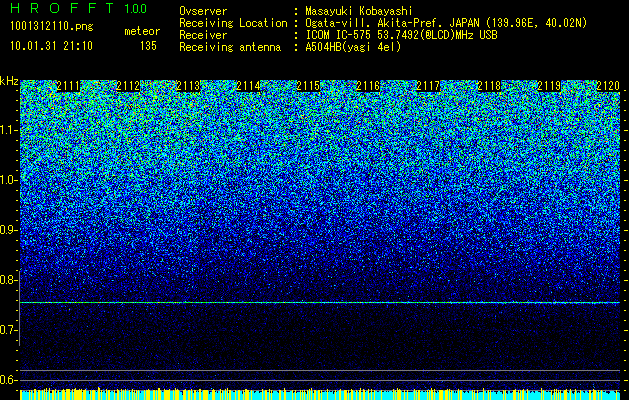
Task: Click the bright green carrier line in the spectrogram
Action: [x=320, y=303]
